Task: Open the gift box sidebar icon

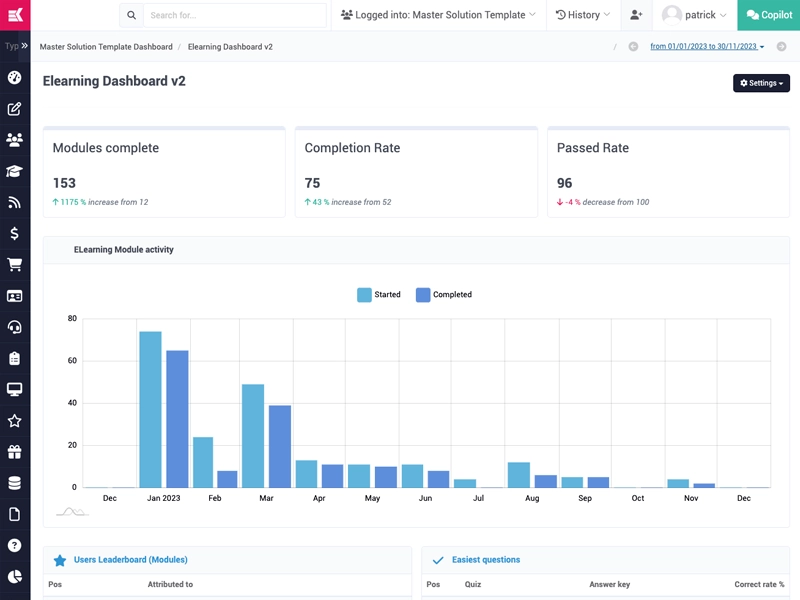Action: [14, 452]
